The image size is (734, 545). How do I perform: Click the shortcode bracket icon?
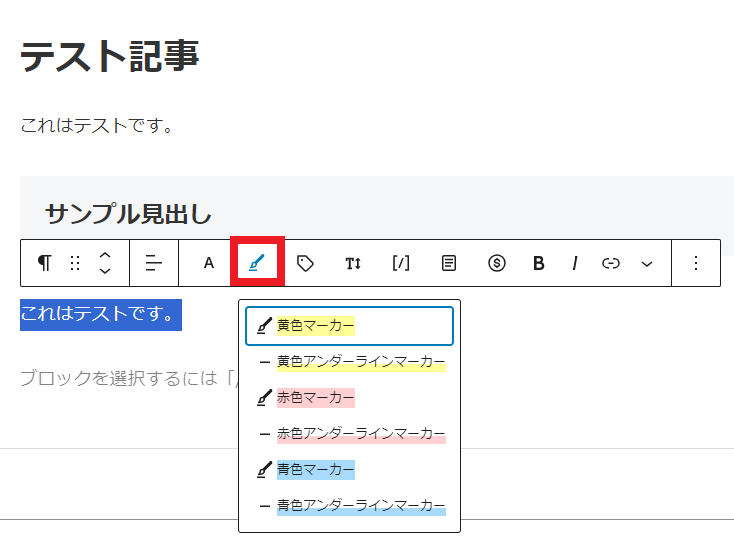point(401,263)
